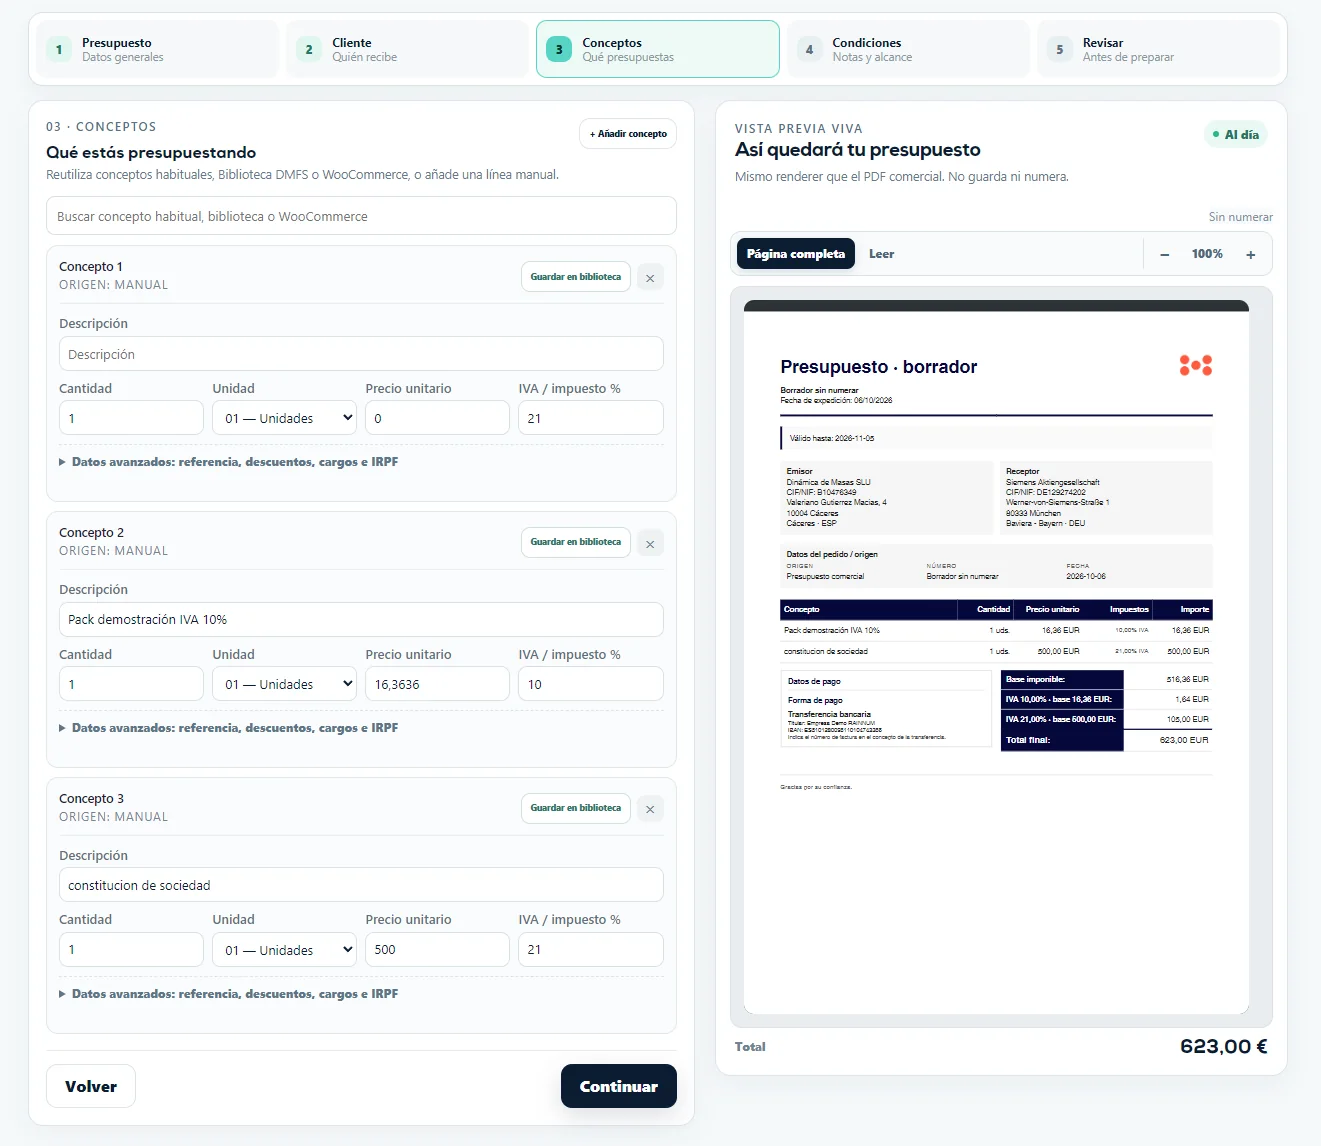Click the 'Al día' status badge
The image size is (1321, 1146).
point(1236,134)
